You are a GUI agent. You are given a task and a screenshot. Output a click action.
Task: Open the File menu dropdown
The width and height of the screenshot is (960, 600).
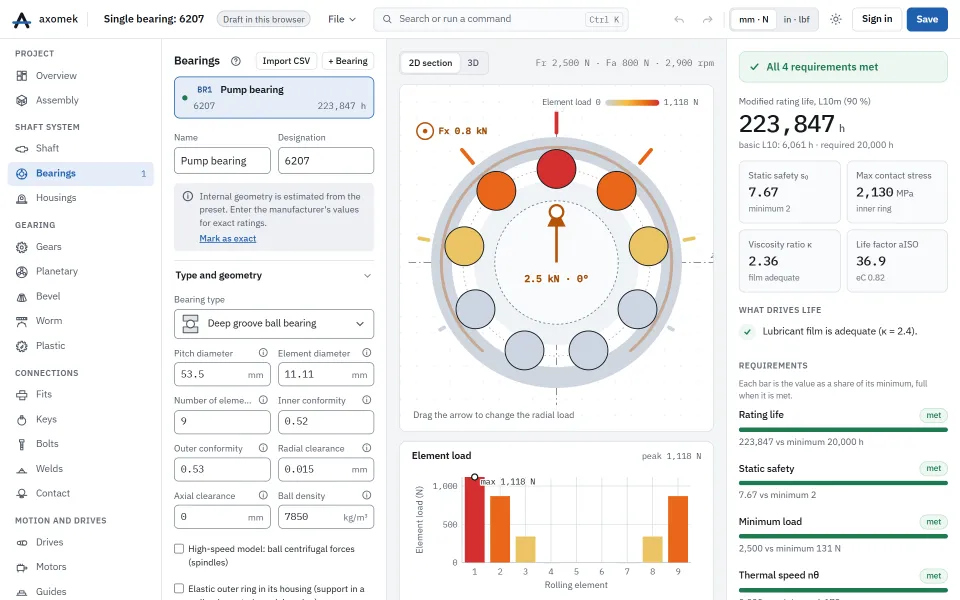[342, 20]
